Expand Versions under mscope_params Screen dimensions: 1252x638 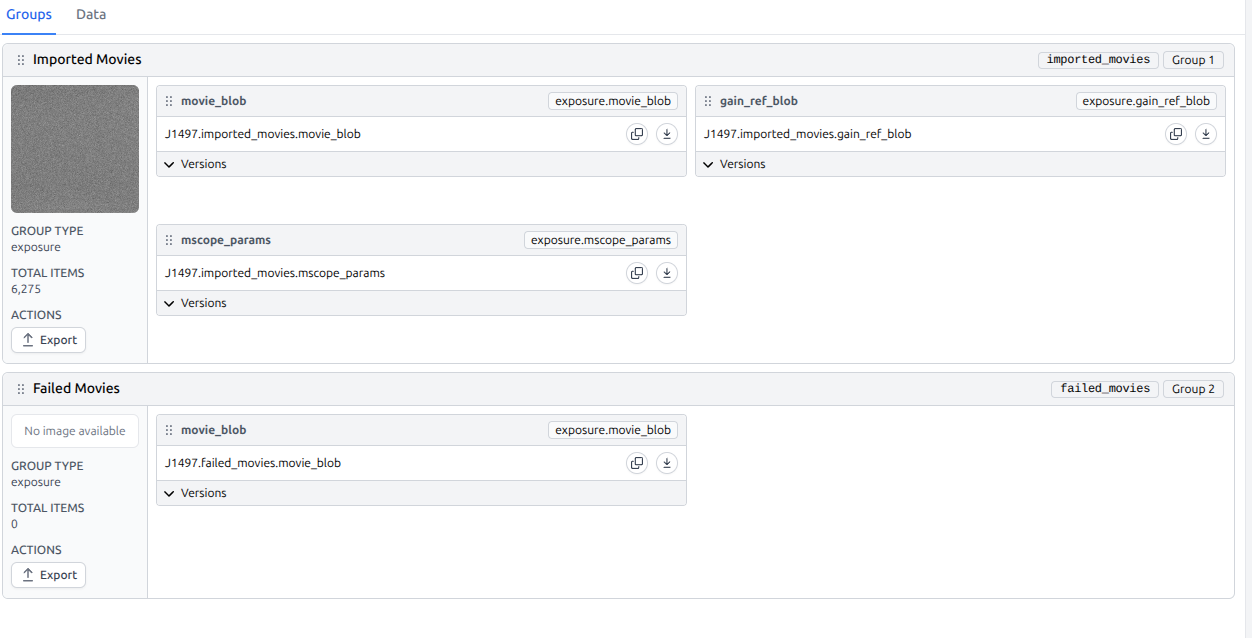[x=196, y=303]
